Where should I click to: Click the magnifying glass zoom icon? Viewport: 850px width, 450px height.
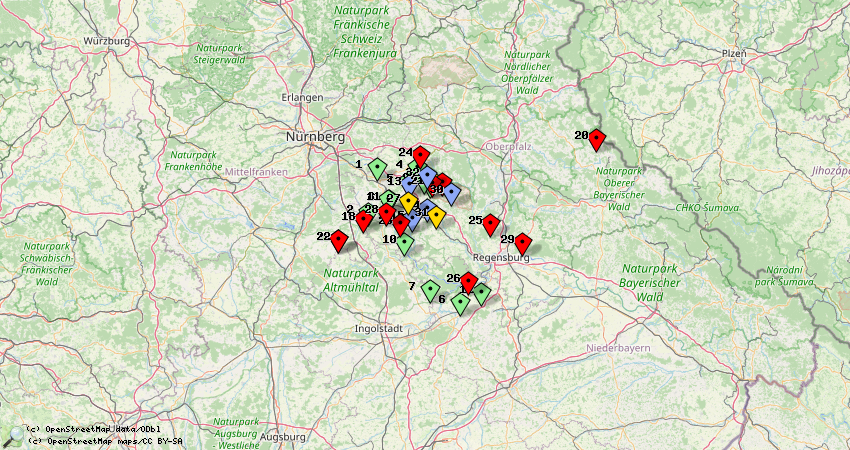[x=12, y=436]
